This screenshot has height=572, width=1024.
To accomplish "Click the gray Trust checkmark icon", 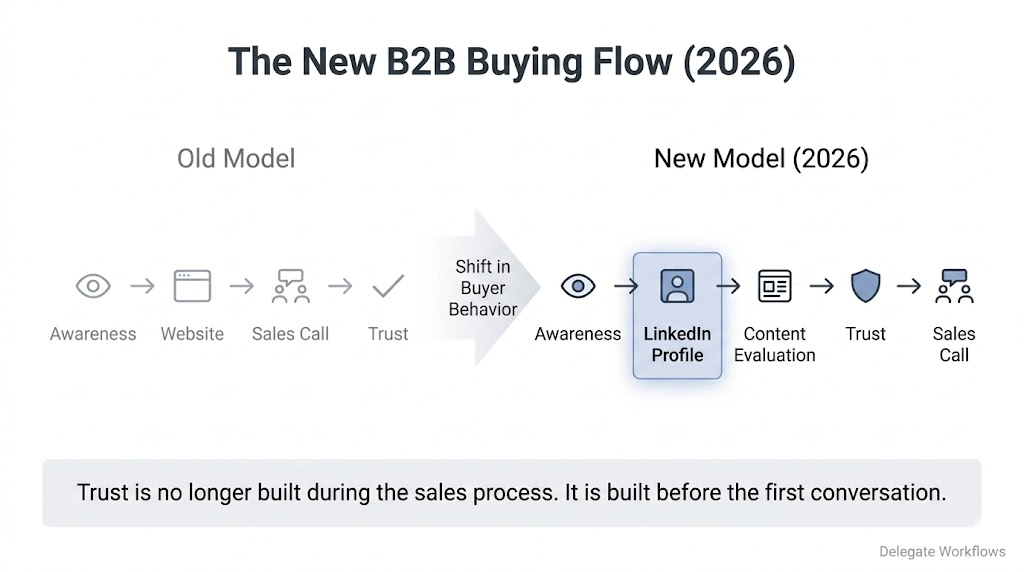I will 388,287.
